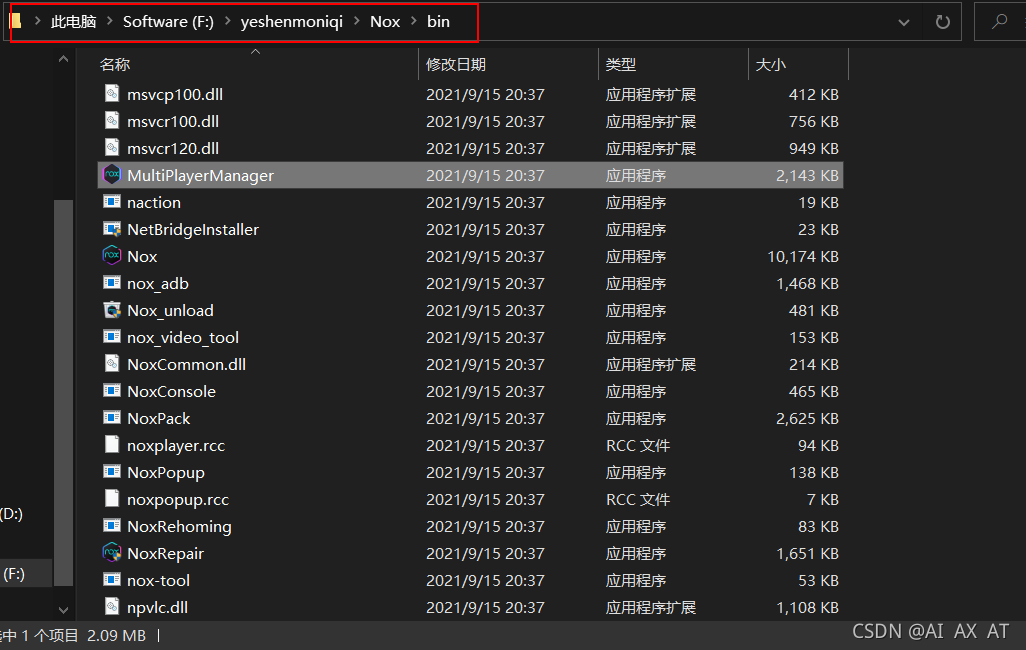Expand chevron before 此电脑 in path
The image size is (1026, 650).
point(37,22)
